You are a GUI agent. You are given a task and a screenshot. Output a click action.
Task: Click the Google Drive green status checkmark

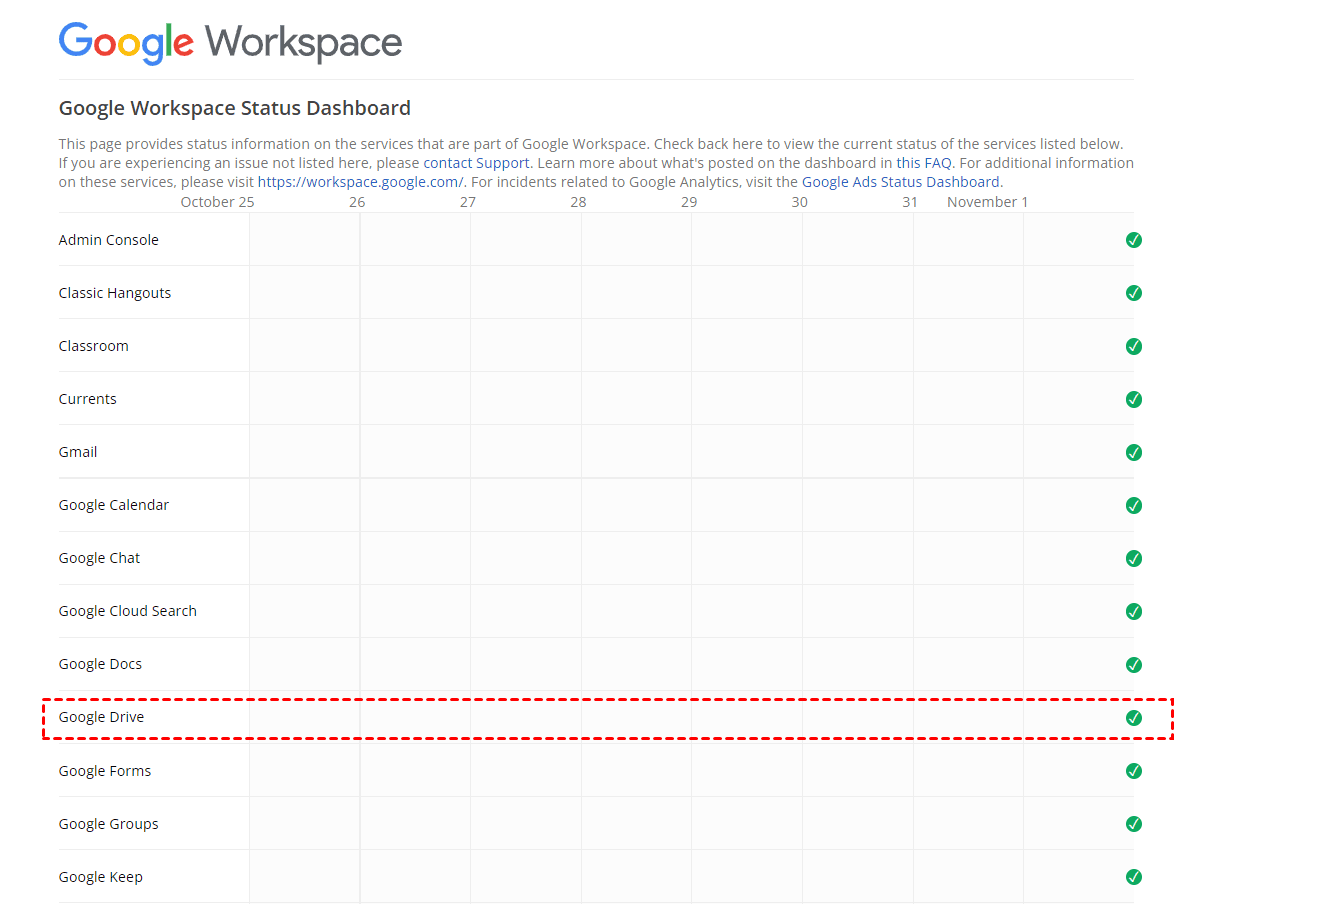tap(1134, 718)
